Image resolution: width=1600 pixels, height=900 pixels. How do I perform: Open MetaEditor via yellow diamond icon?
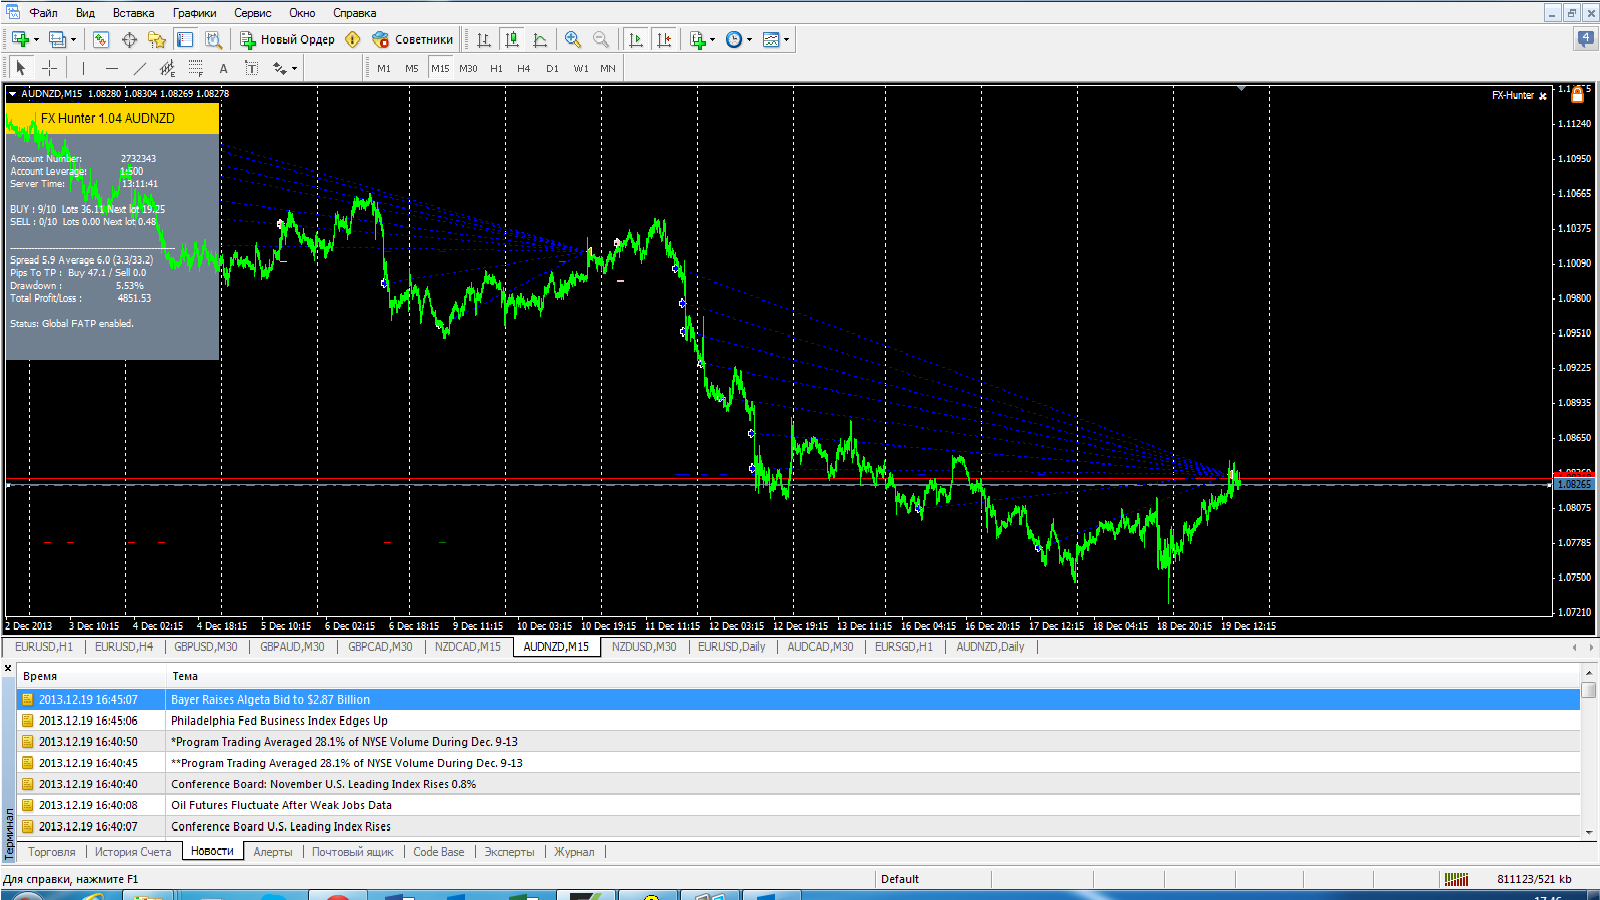pos(353,40)
